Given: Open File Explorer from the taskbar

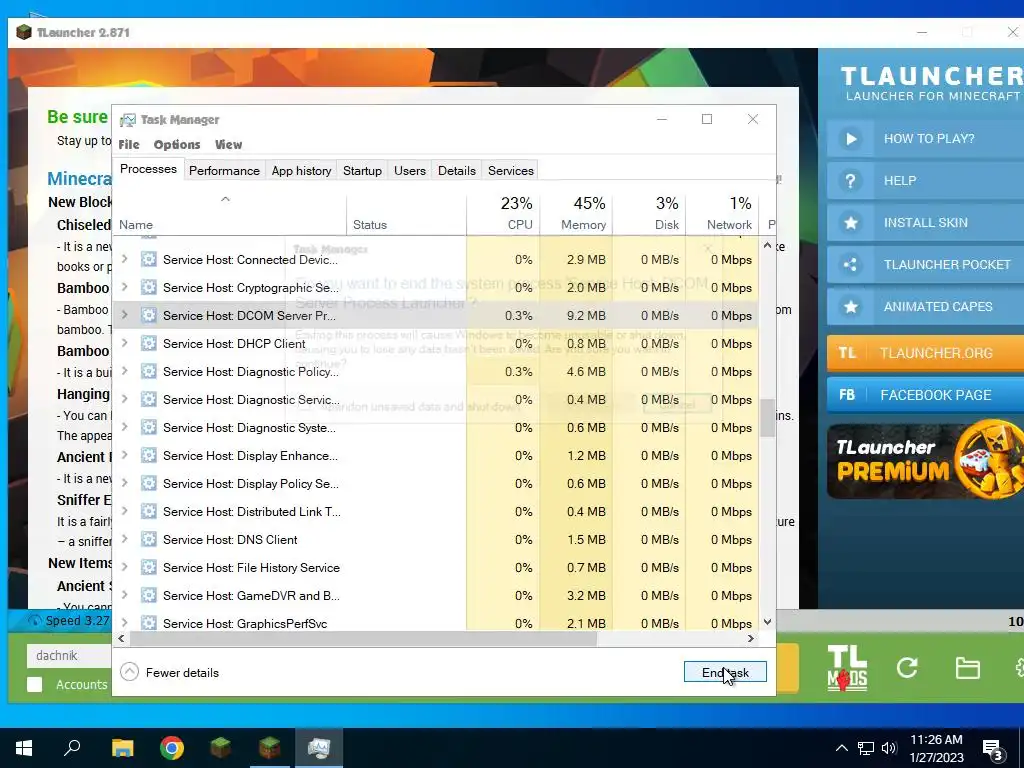Looking at the screenshot, I should (x=122, y=748).
